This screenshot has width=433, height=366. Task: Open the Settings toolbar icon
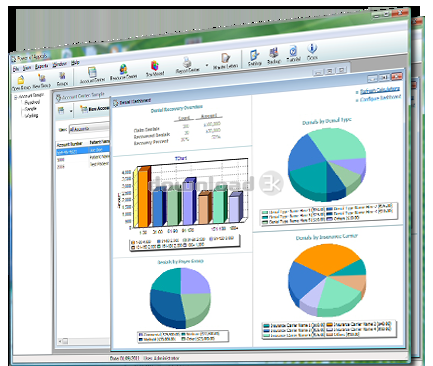(x=254, y=57)
